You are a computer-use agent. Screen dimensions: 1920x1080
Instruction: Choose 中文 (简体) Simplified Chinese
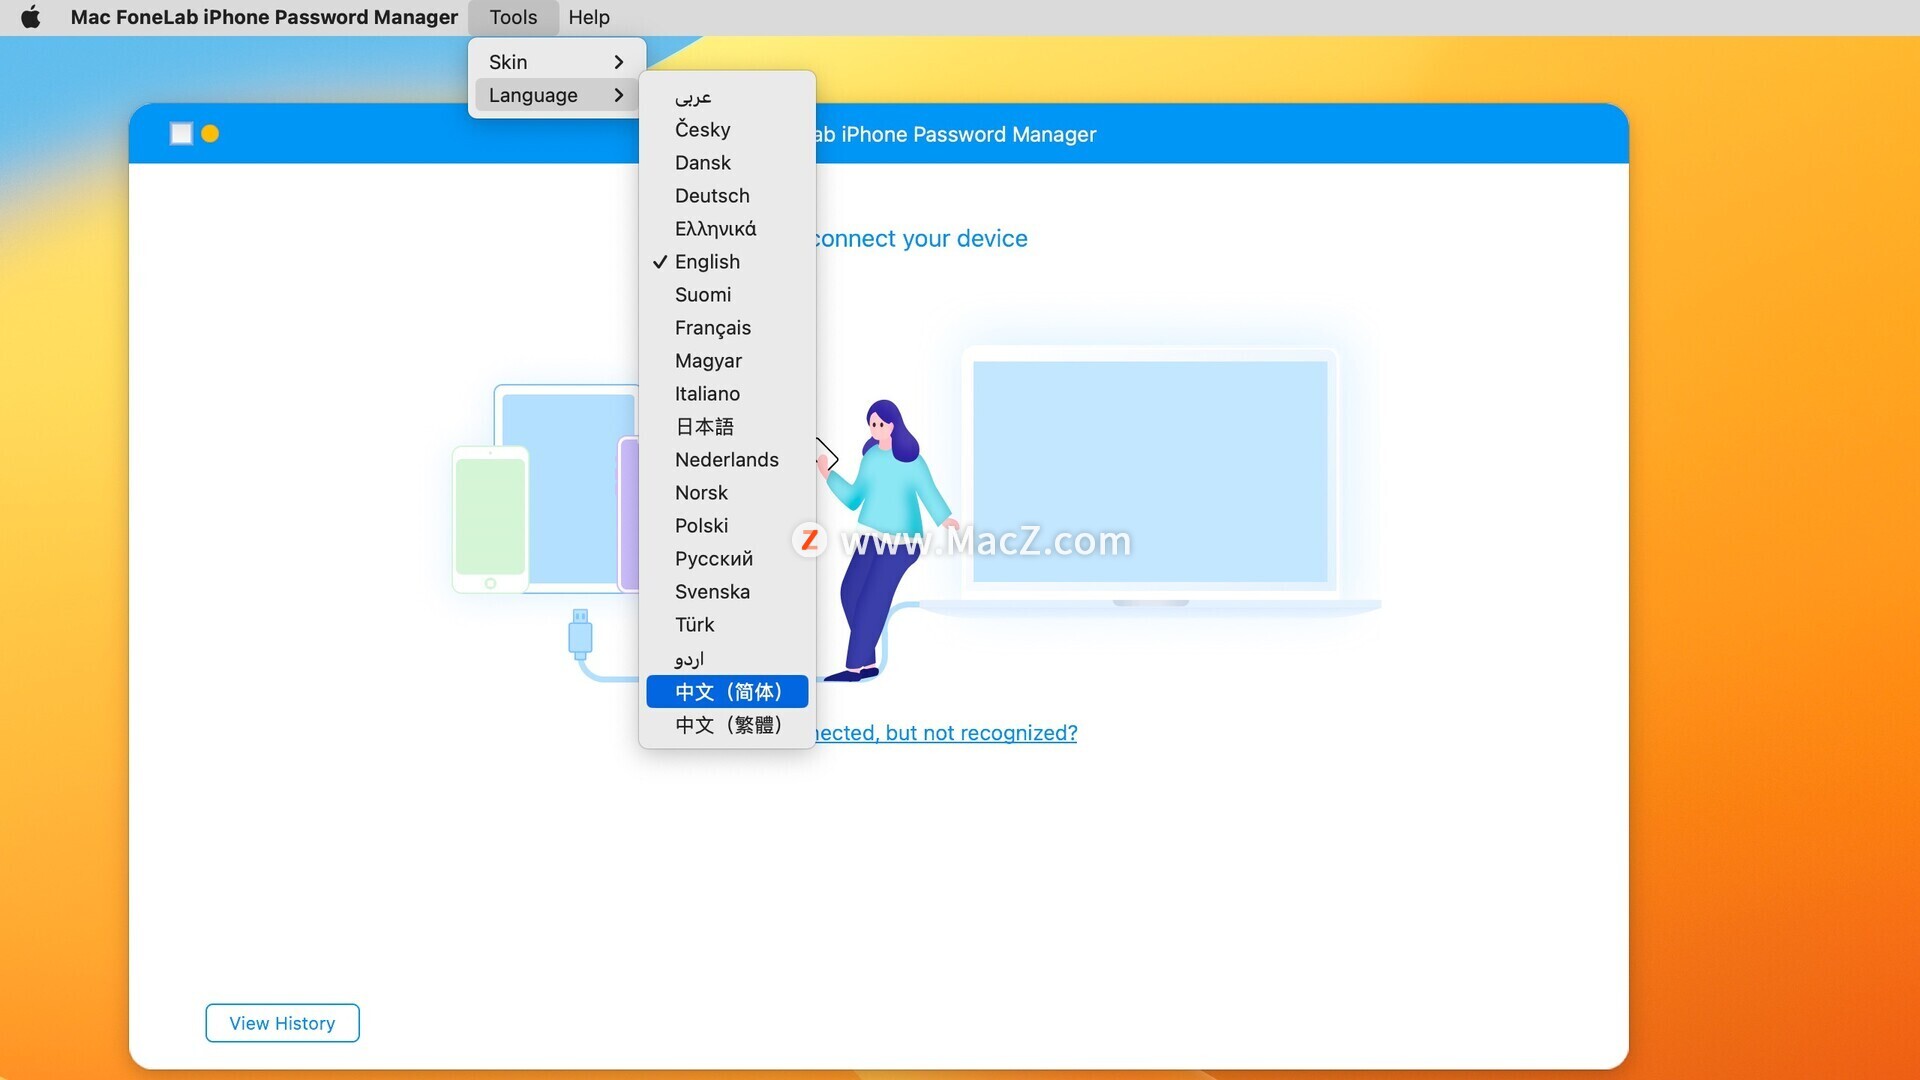727,691
